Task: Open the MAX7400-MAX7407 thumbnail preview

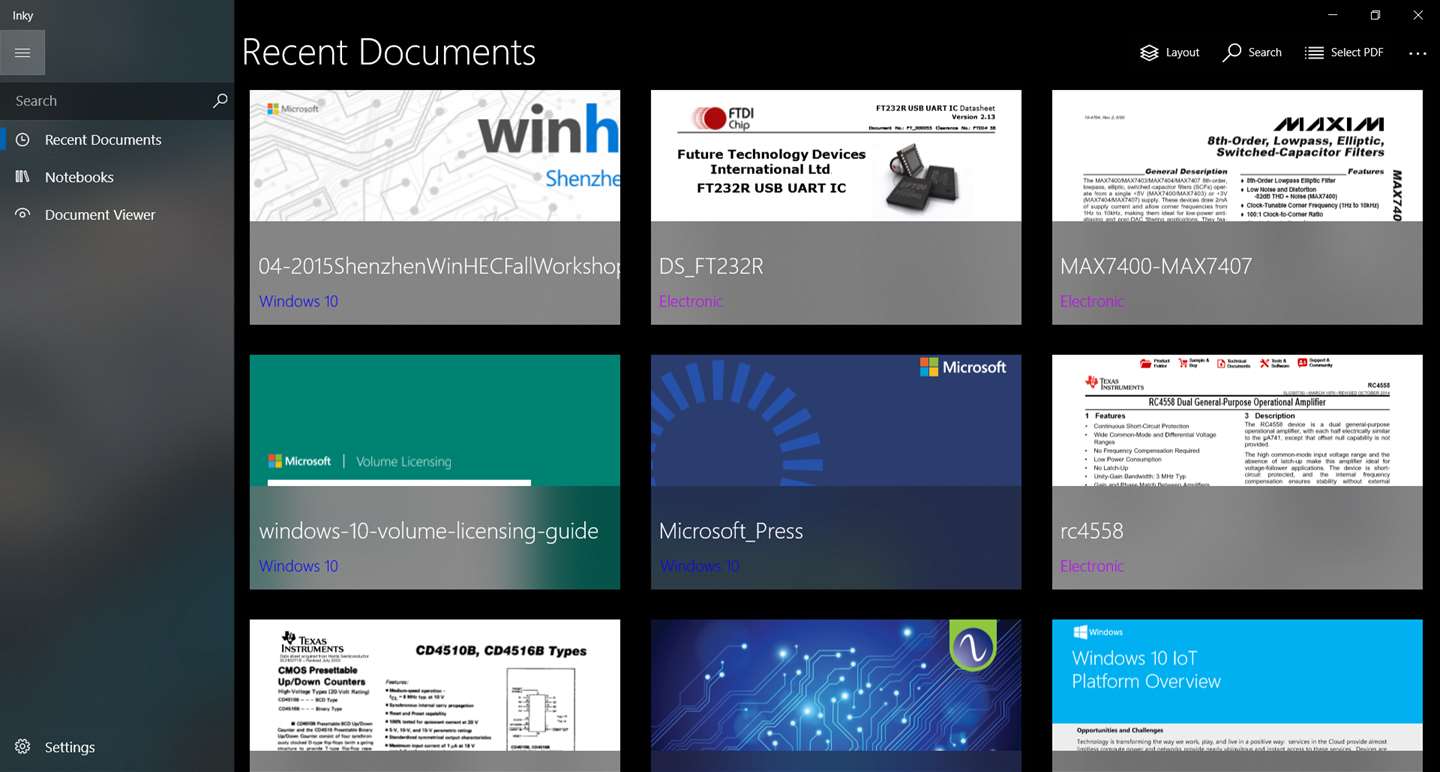Action: 1237,156
